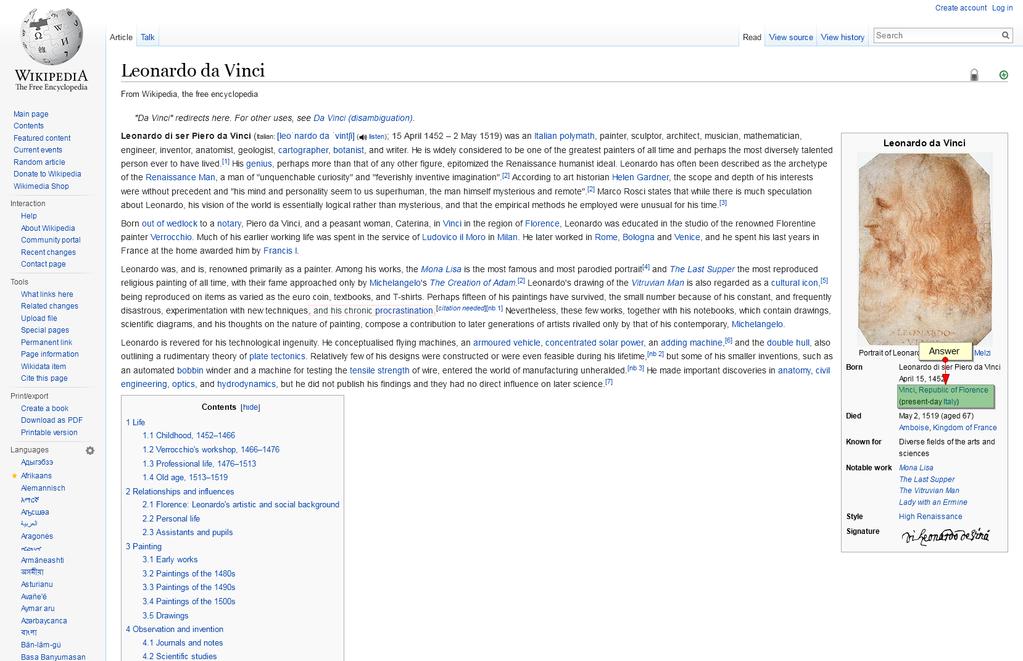
Task: Open Italian polymath link
Action: (x=564, y=136)
